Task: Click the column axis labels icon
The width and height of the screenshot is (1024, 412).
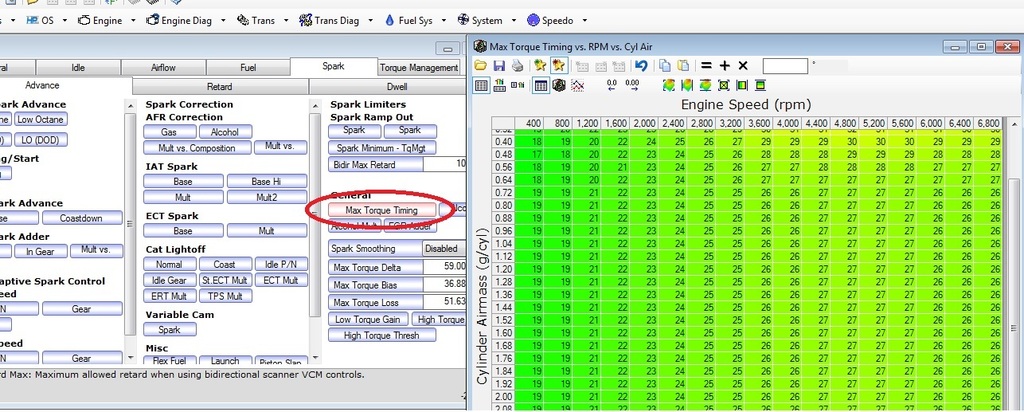Action: (x=500, y=85)
